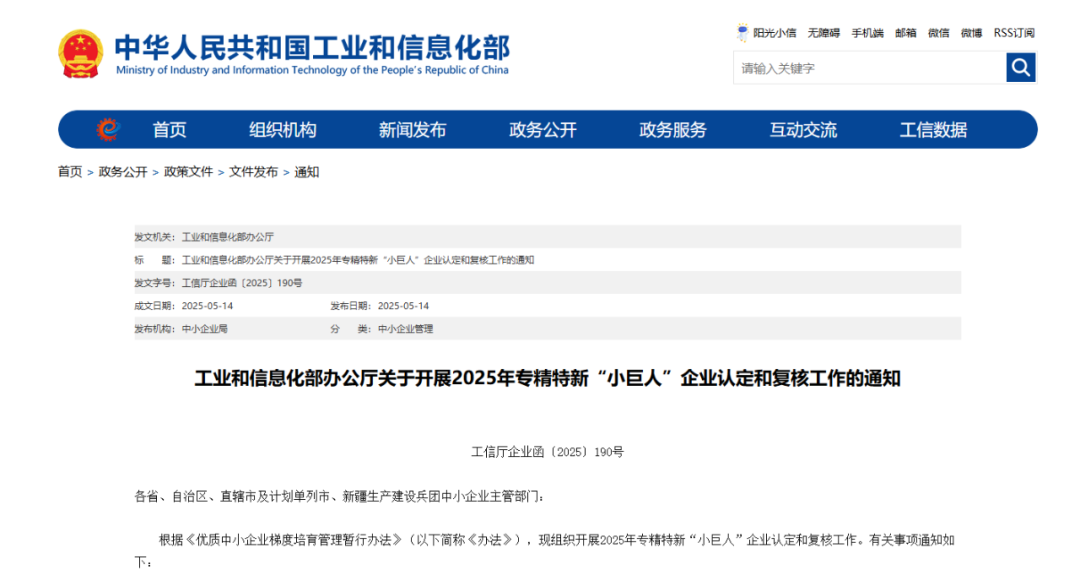Viewport: 1080px width, 581px height.
Task: Open the 组织机构 navigation menu
Action: (x=283, y=129)
